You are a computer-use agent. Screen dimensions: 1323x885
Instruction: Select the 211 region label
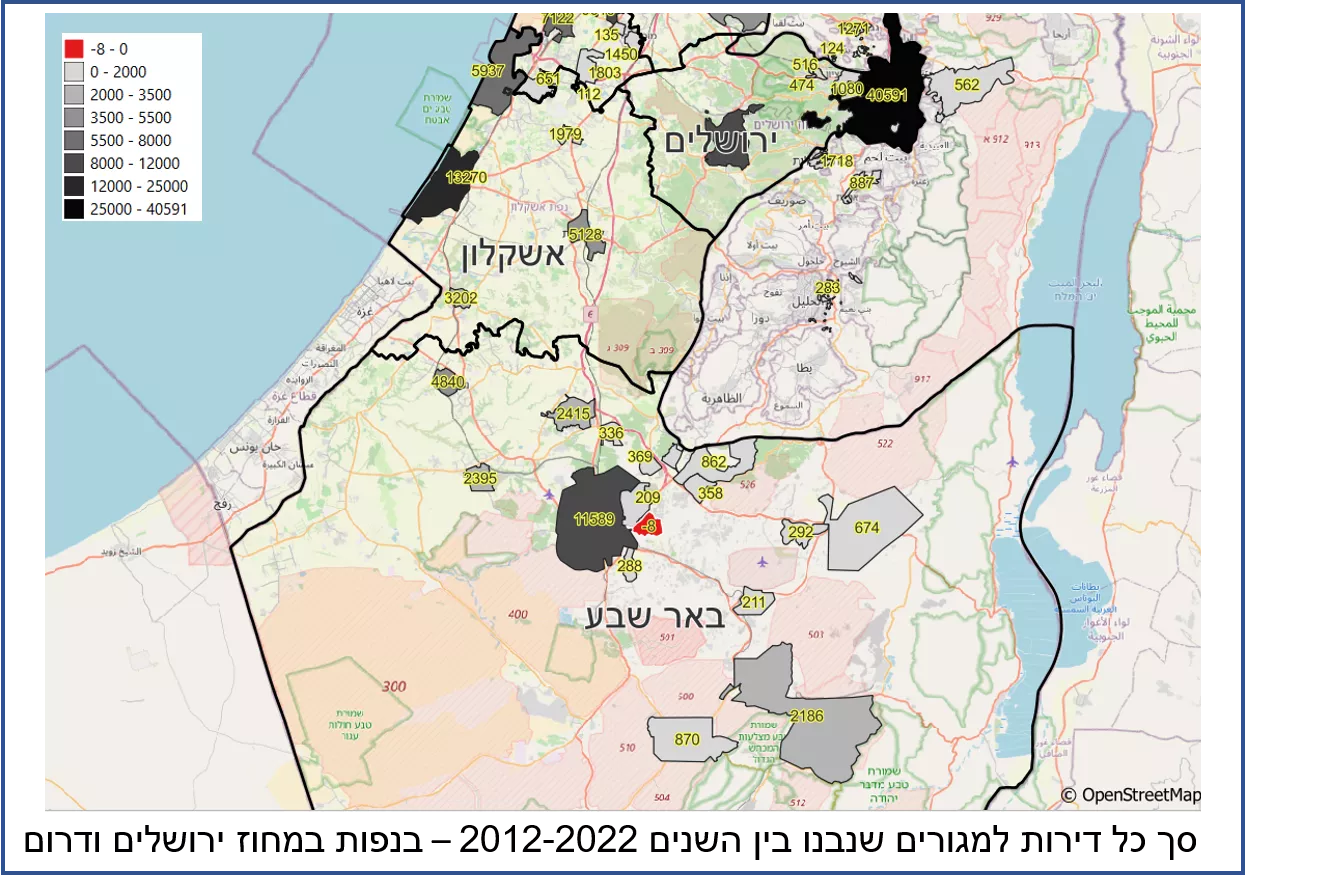tap(753, 602)
